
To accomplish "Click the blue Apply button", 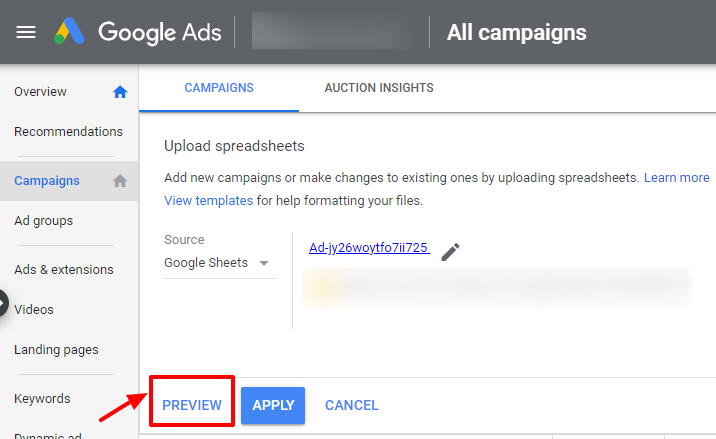I will [x=273, y=405].
